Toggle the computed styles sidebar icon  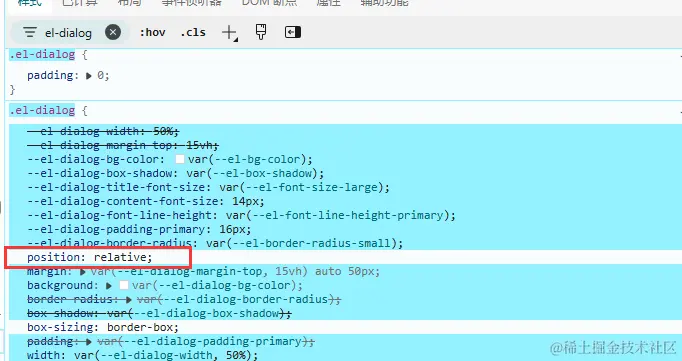click(293, 32)
